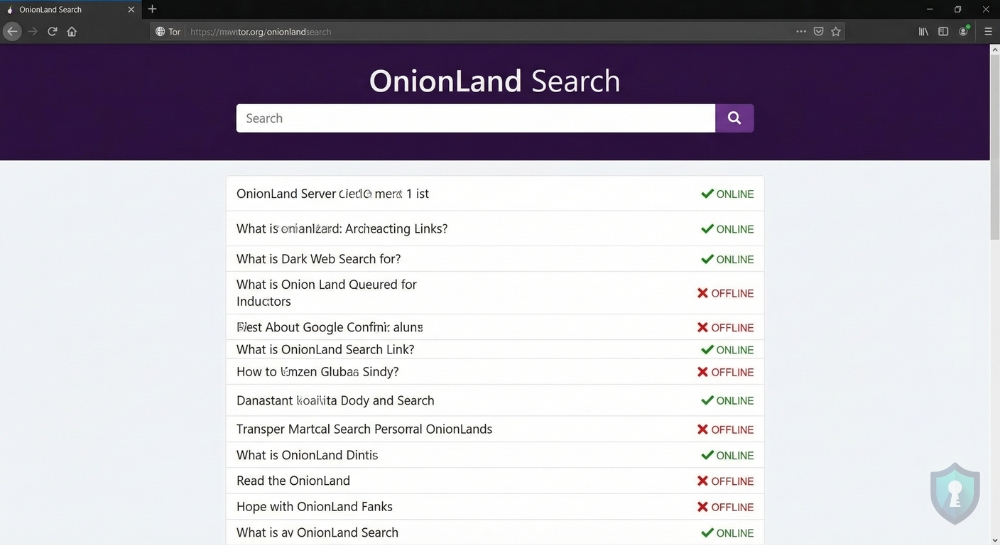Viewport: 1000px width, 545px height.
Task: Reload the current page
Action: [x=52, y=31]
